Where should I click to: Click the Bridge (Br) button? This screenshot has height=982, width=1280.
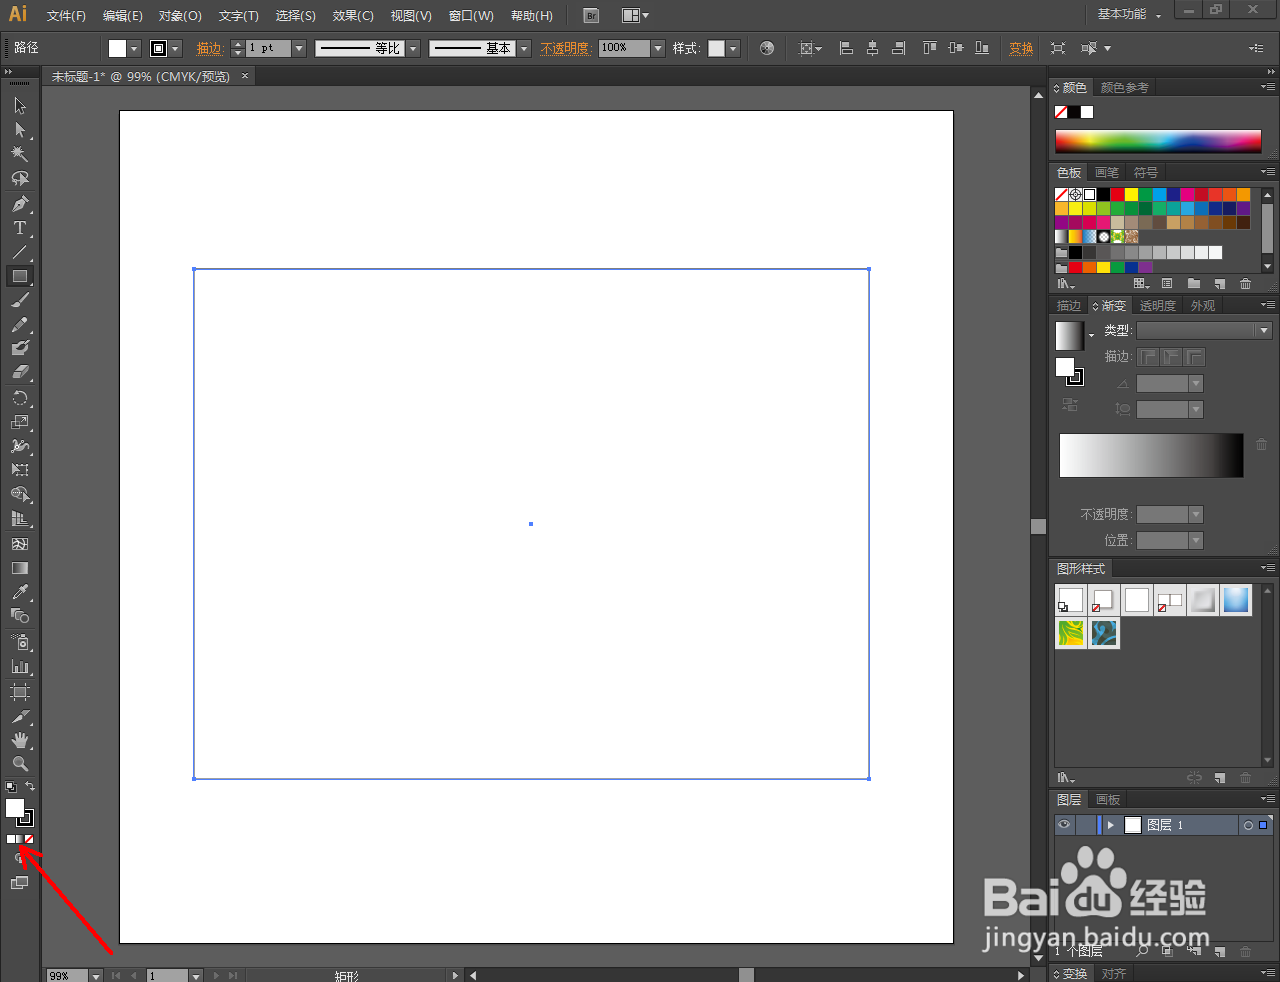[x=592, y=16]
